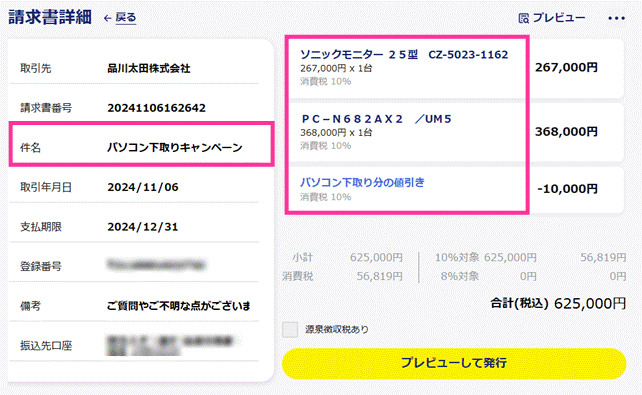Click the 267,000円 amount
The height and width of the screenshot is (395, 642).
point(566,67)
